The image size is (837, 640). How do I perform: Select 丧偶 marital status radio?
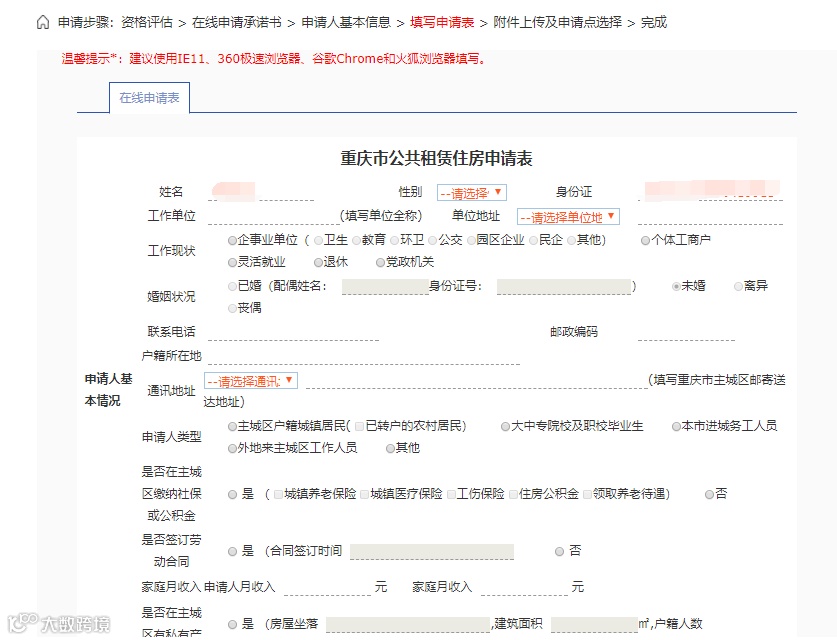(232, 309)
